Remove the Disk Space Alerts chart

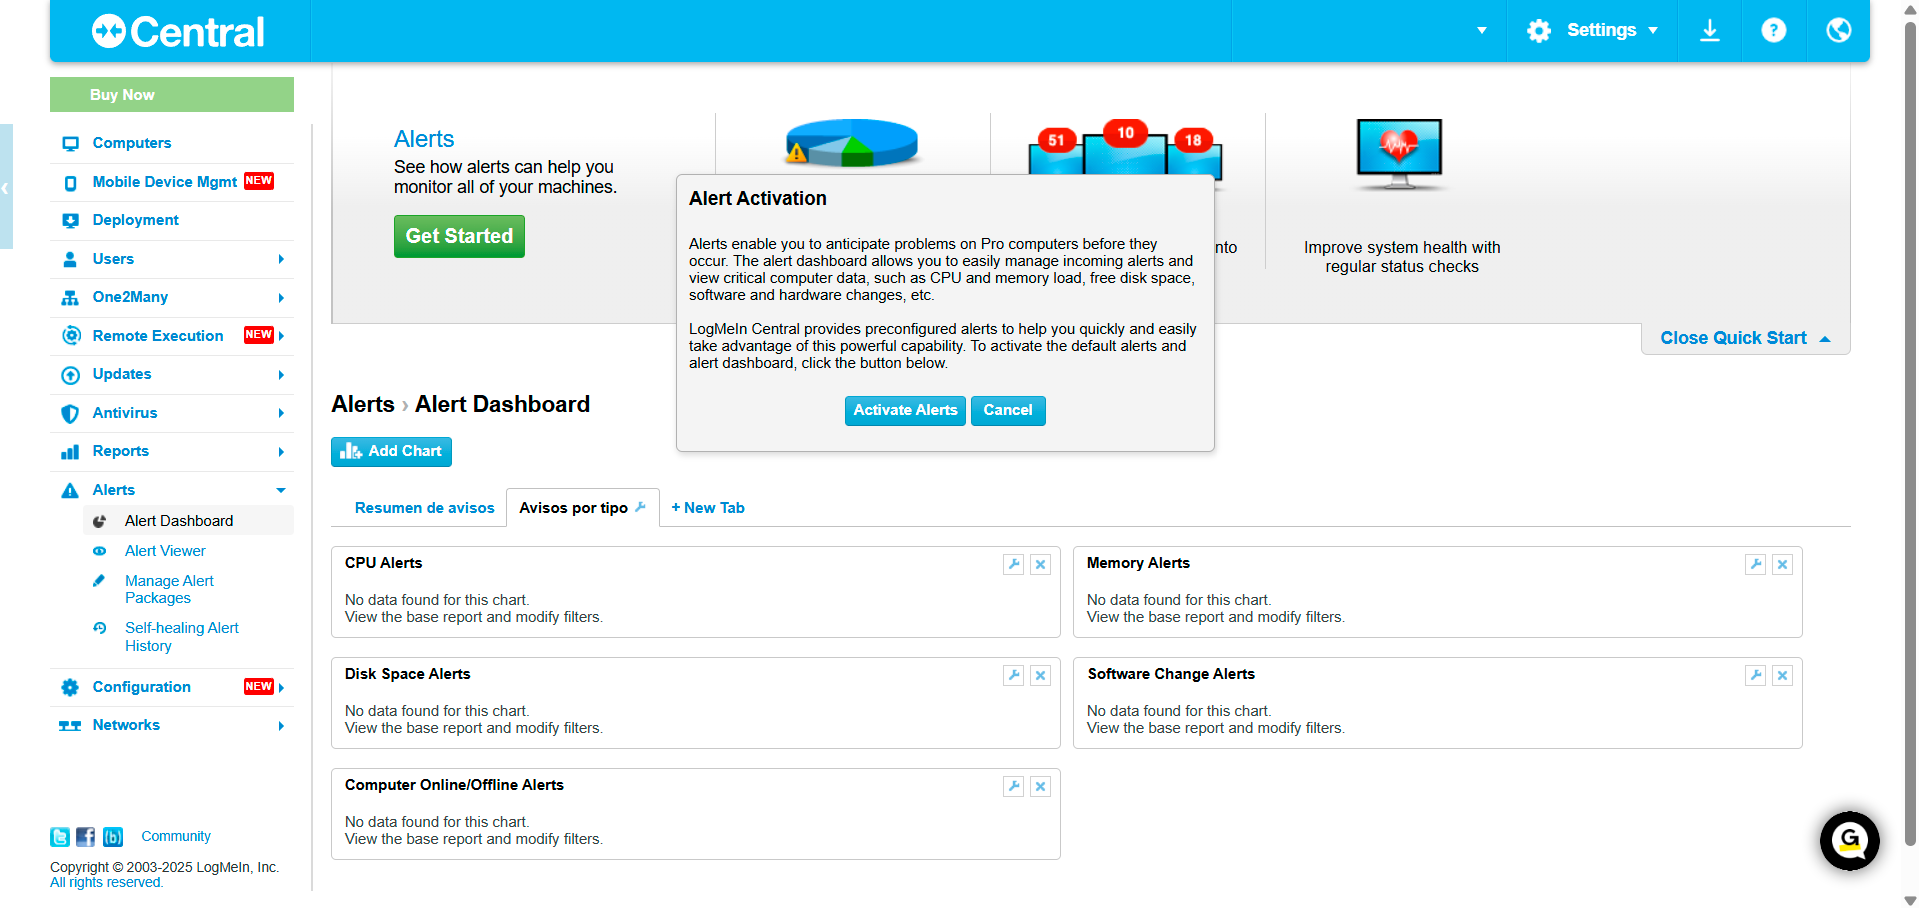(x=1040, y=675)
